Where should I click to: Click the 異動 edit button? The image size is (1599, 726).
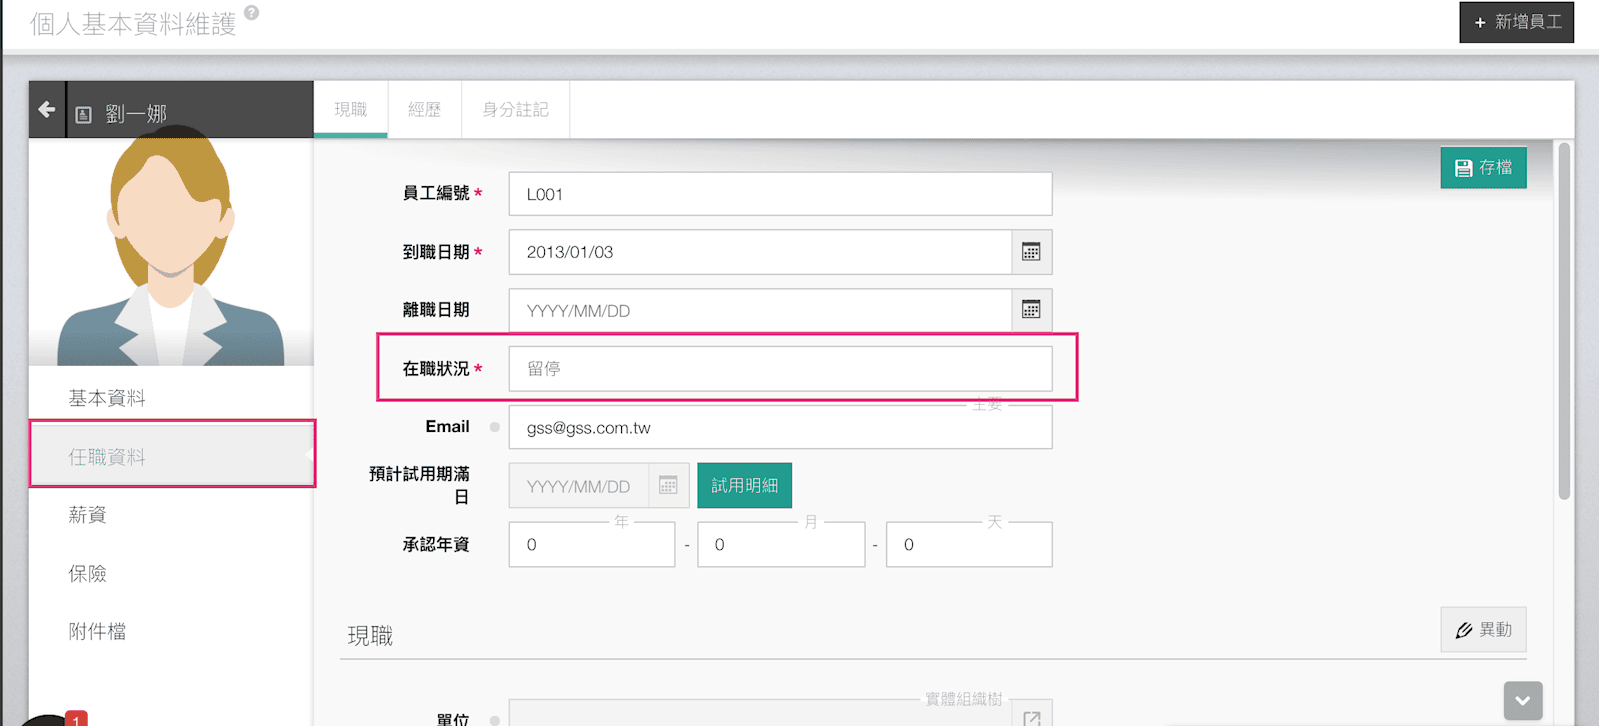(x=1483, y=630)
